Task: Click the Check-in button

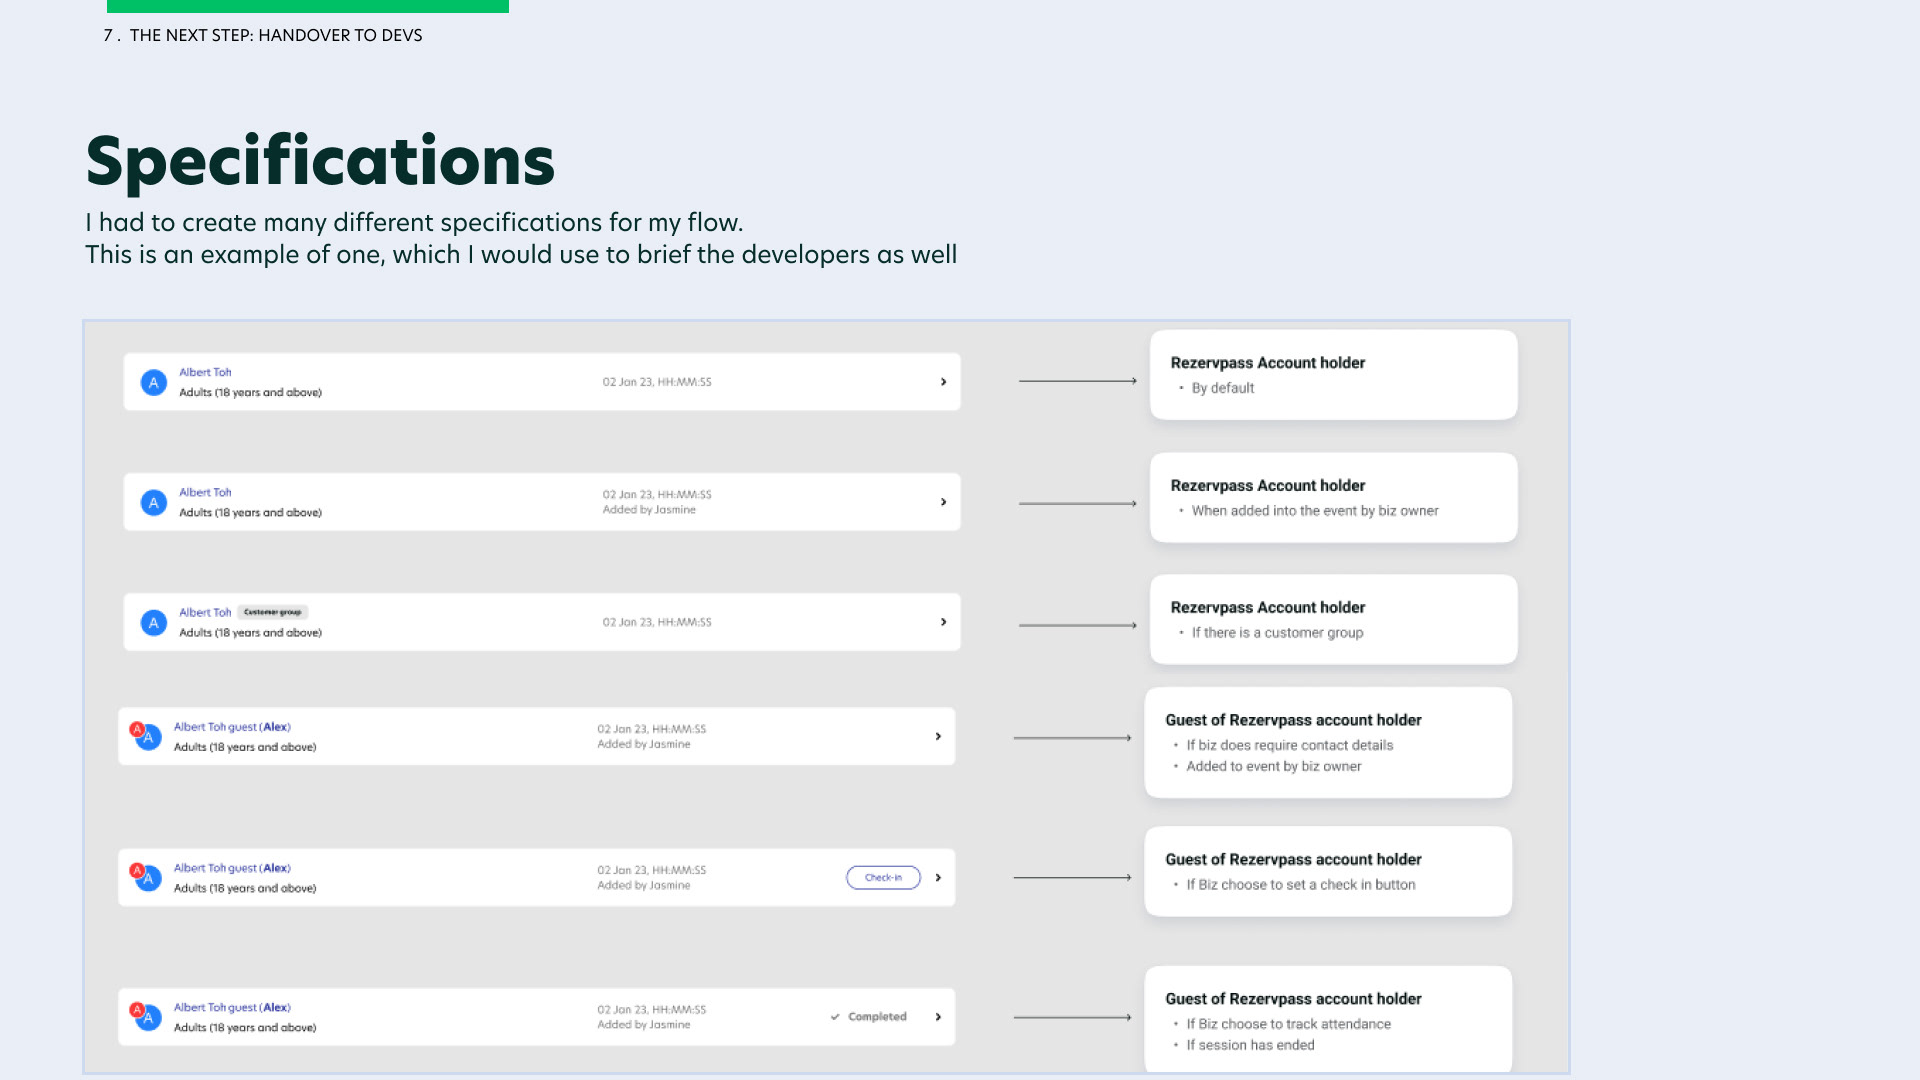Action: pos(883,878)
